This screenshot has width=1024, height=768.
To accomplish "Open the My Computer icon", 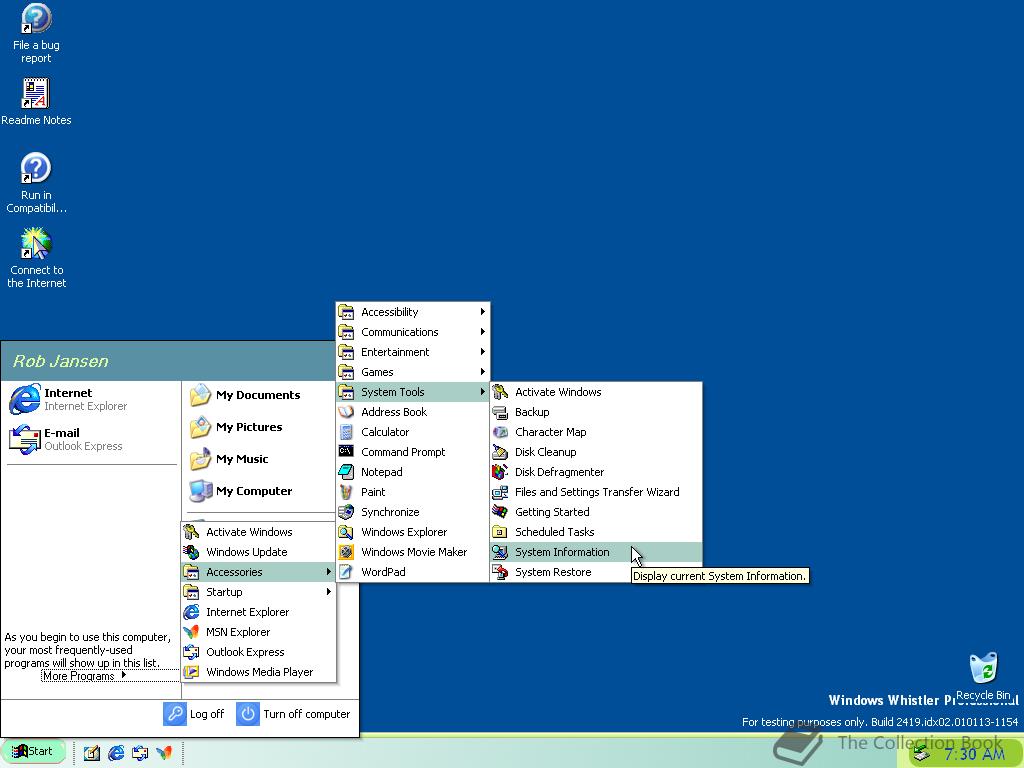I will 200,491.
